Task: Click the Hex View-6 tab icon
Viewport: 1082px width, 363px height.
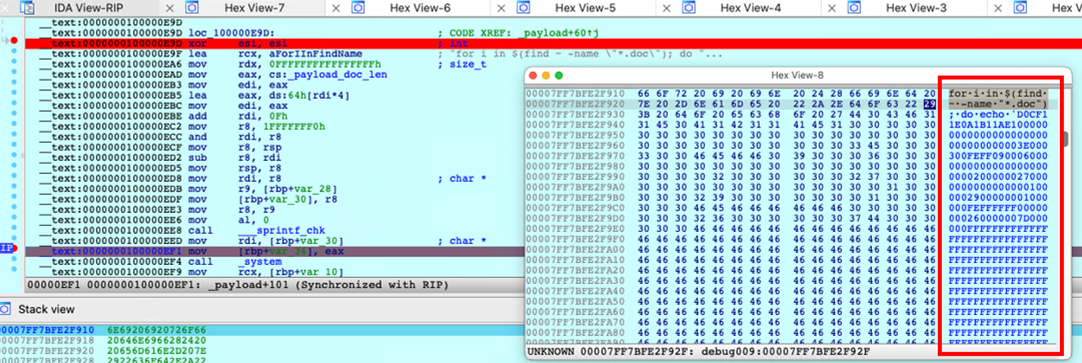Action: coord(358,8)
